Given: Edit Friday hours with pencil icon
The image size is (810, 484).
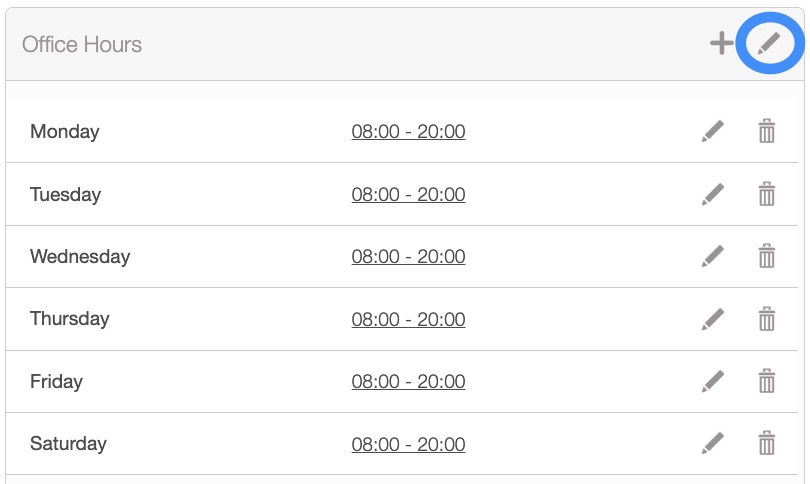Looking at the screenshot, I should tap(713, 381).
